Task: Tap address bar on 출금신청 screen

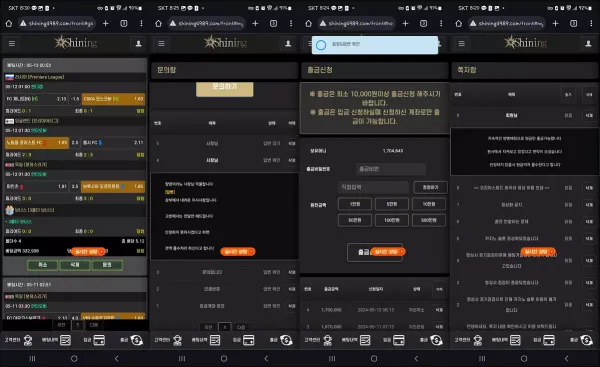Action: click(x=356, y=24)
